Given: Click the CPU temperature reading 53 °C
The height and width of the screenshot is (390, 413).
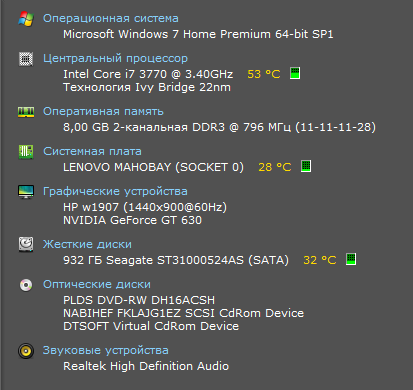Looking at the screenshot, I should pos(264,74).
